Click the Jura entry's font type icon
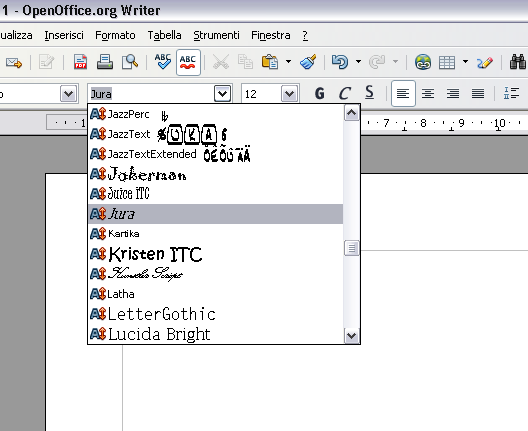Image resolution: width=528 pixels, height=431 pixels. [98, 214]
